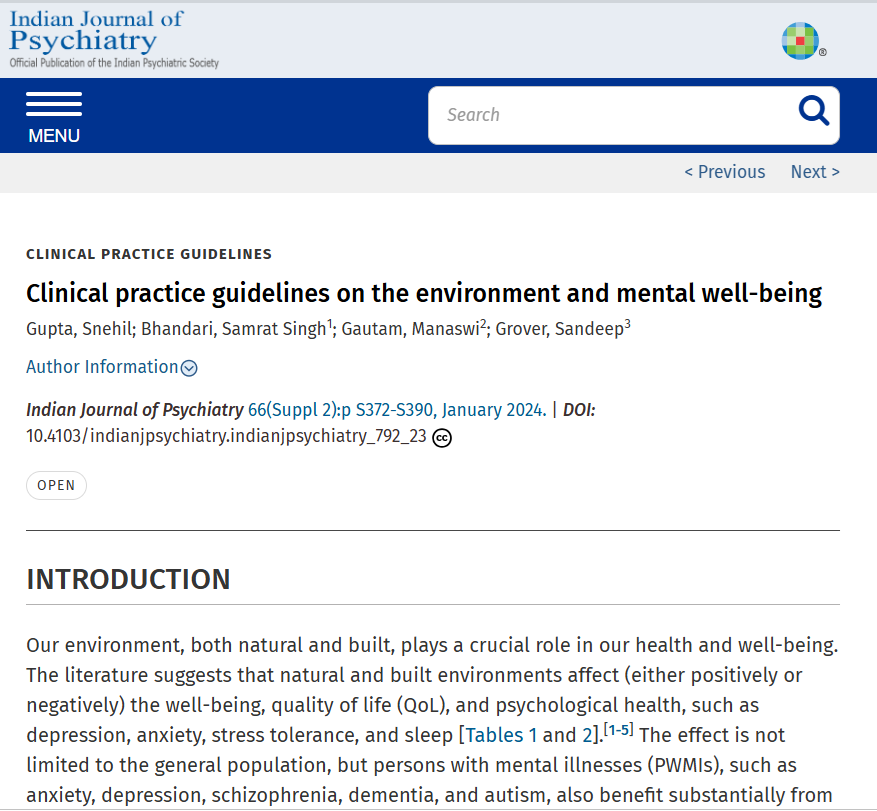Click the Clinical Practice Guidelines category label
Image resolution: width=877 pixels, height=811 pixels.
[x=149, y=254]
